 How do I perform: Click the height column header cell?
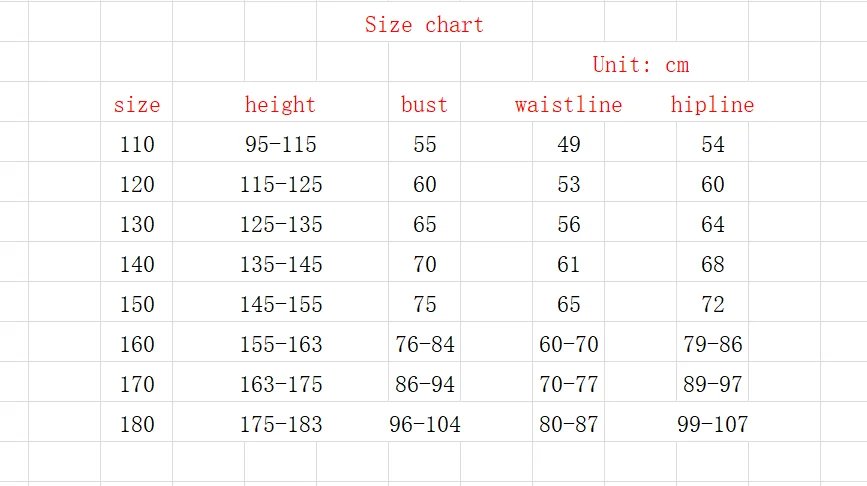point(280,104)
